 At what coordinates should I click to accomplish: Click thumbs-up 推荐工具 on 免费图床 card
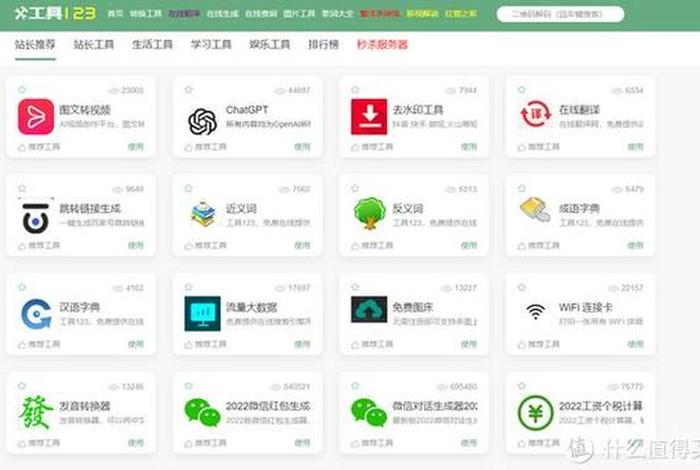(372, 344)
